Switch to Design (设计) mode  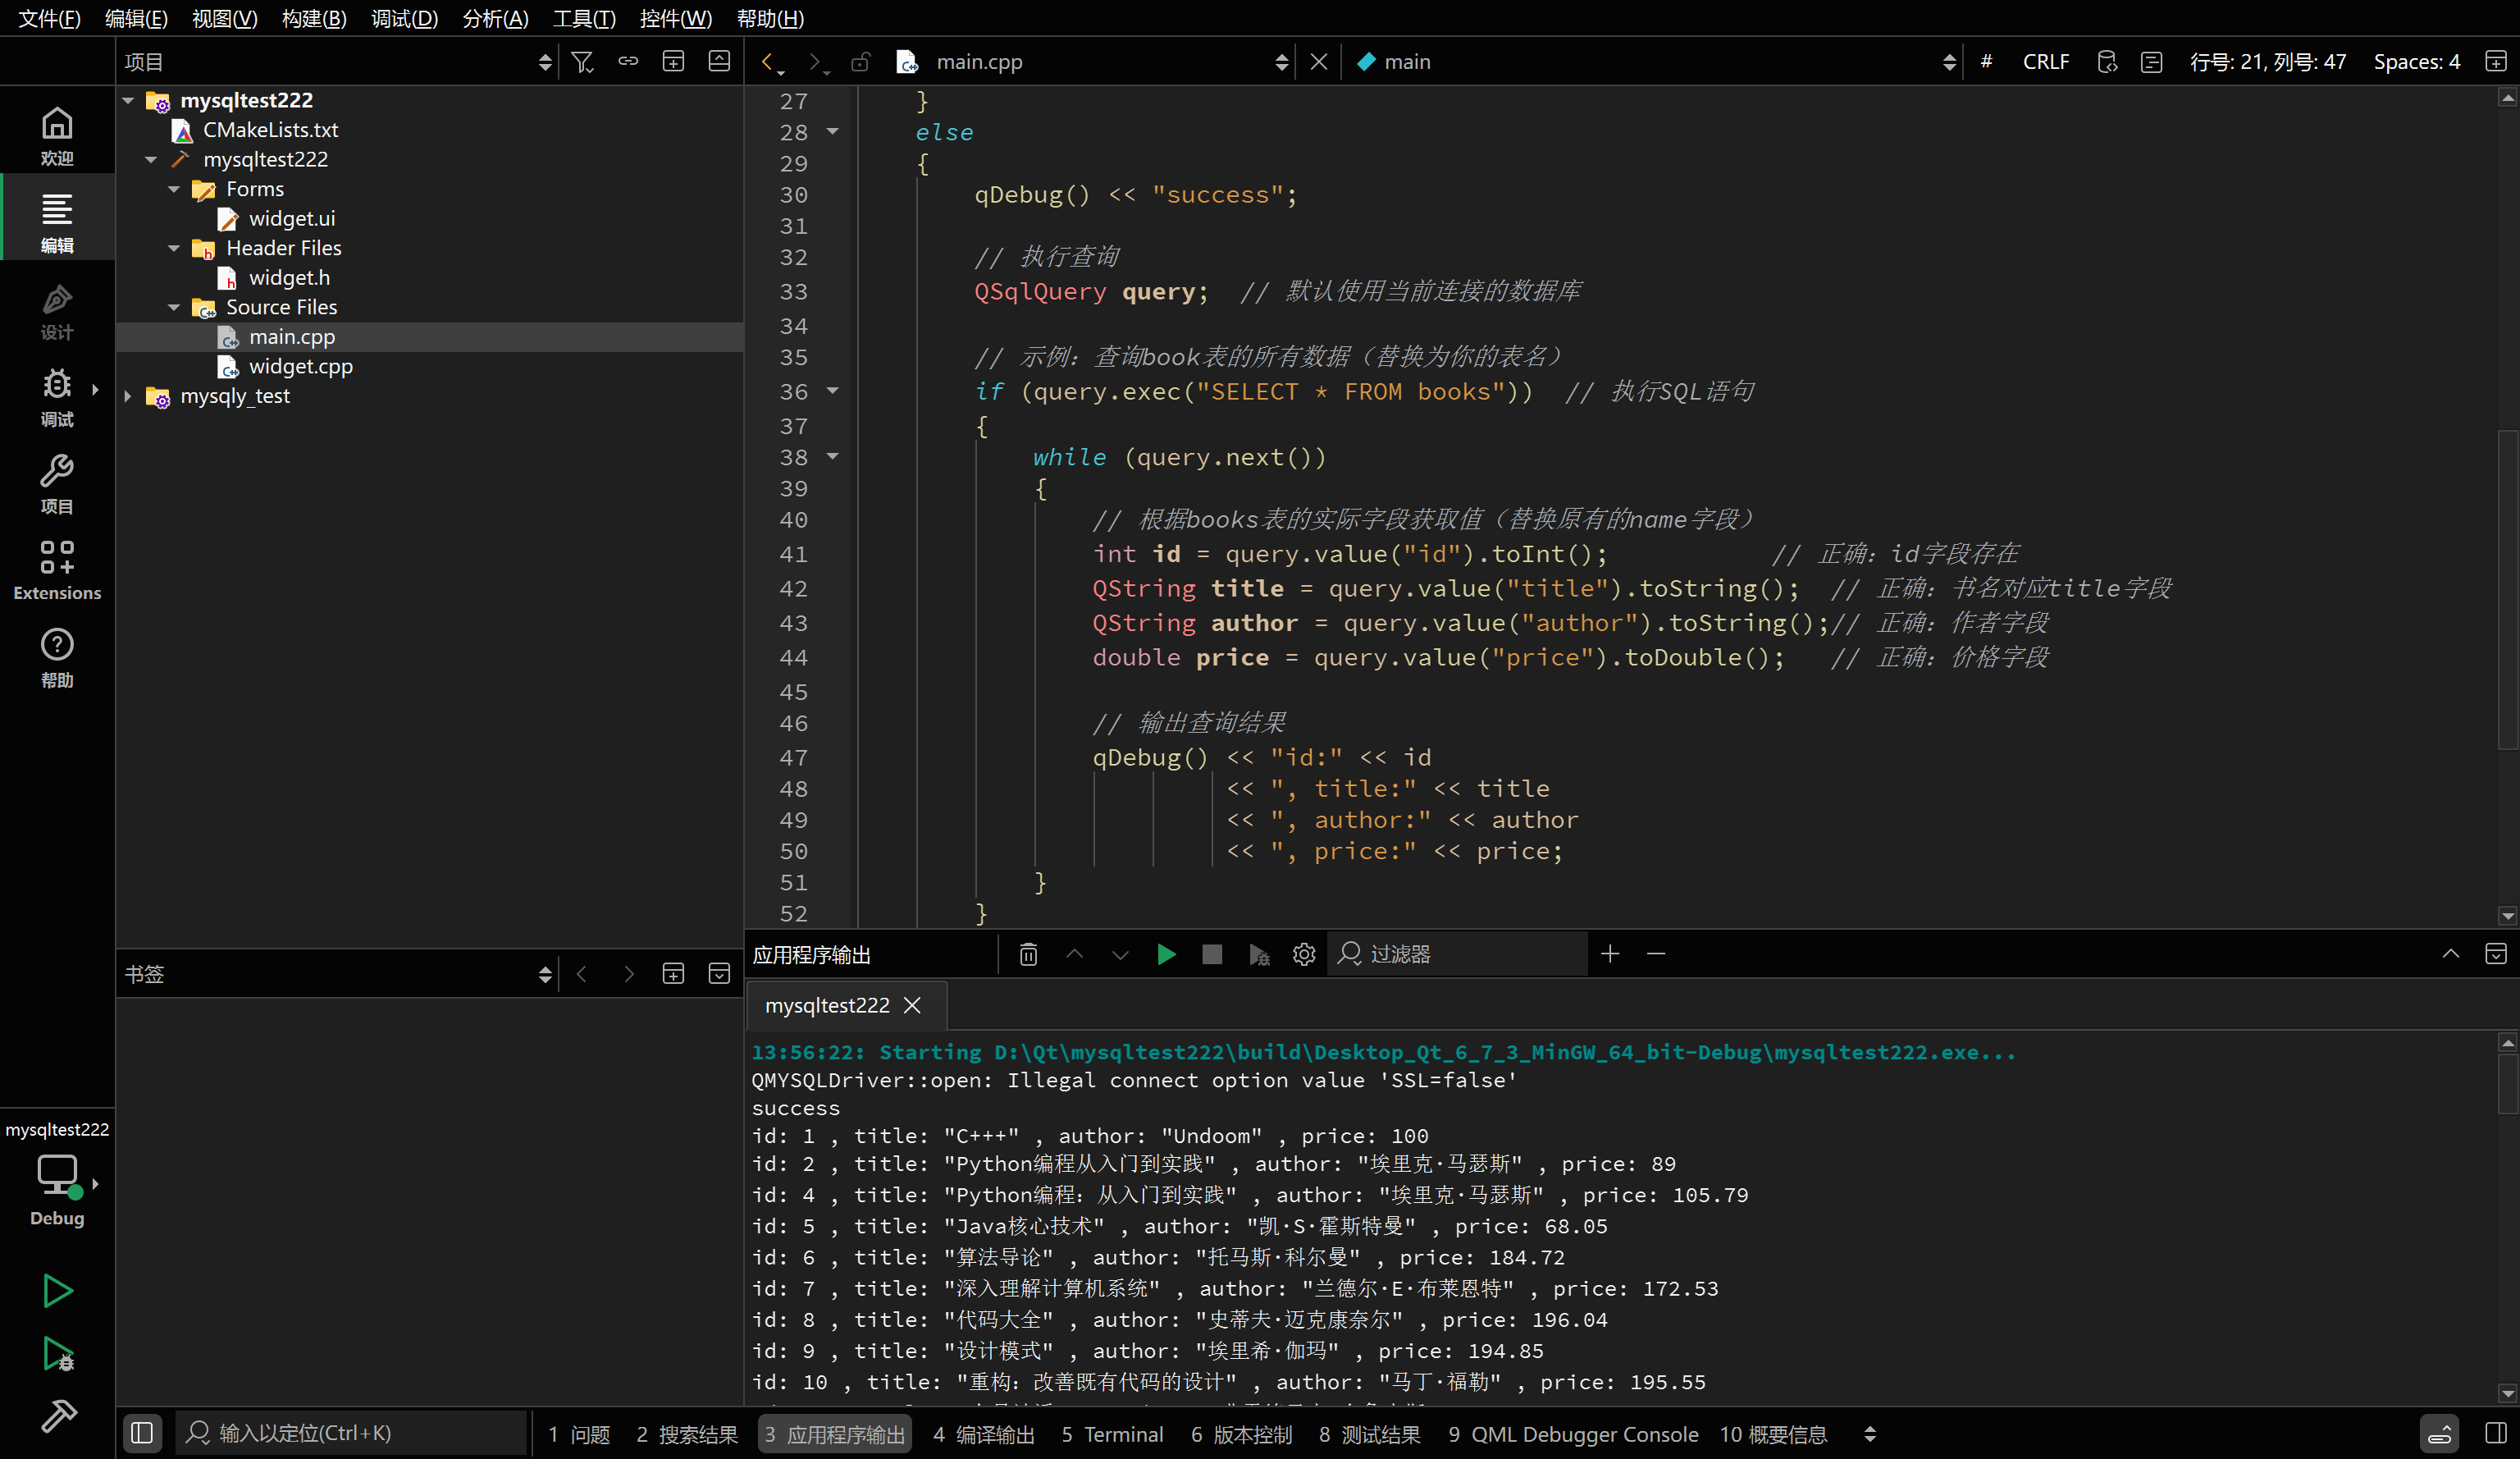[x=57, y=310]
